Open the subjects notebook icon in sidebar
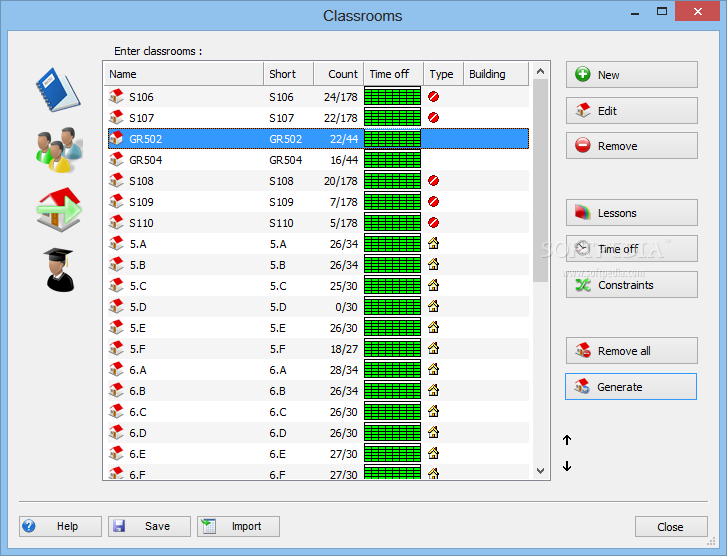 point(58,89)
